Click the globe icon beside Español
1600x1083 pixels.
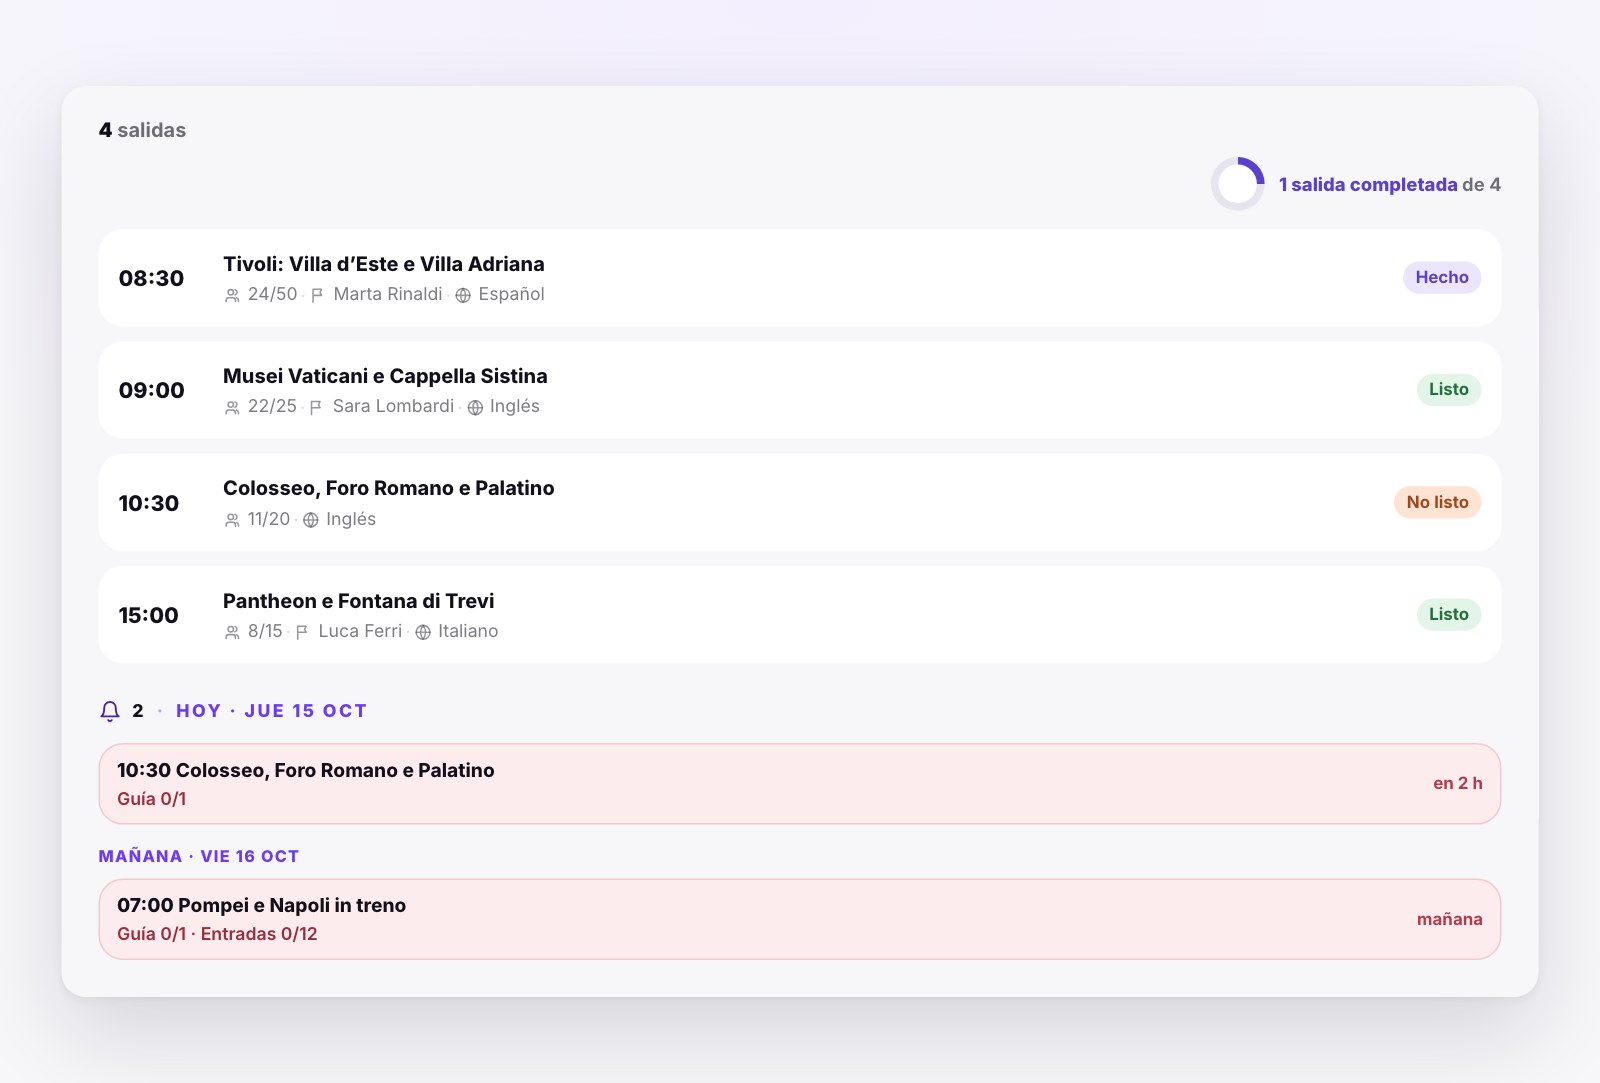click(463, 295)
